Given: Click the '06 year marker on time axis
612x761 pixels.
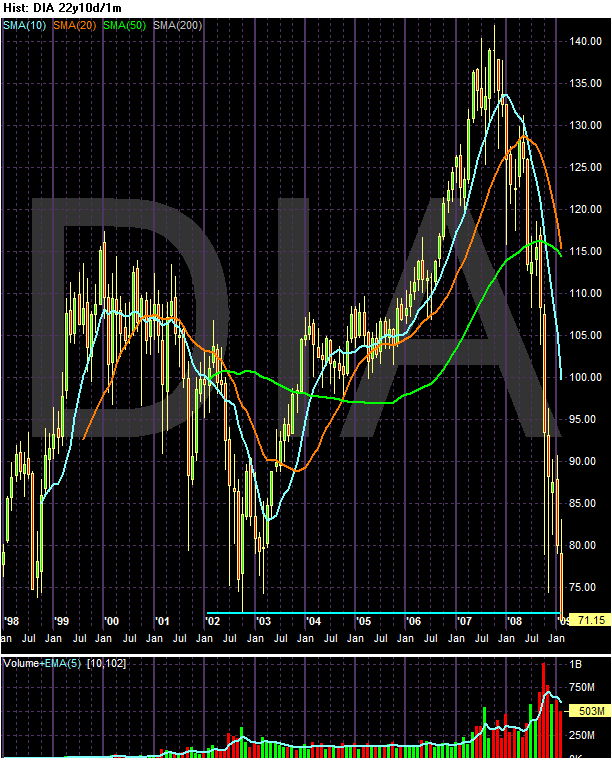Looking at the screenshot, I should tap(414, 621).
